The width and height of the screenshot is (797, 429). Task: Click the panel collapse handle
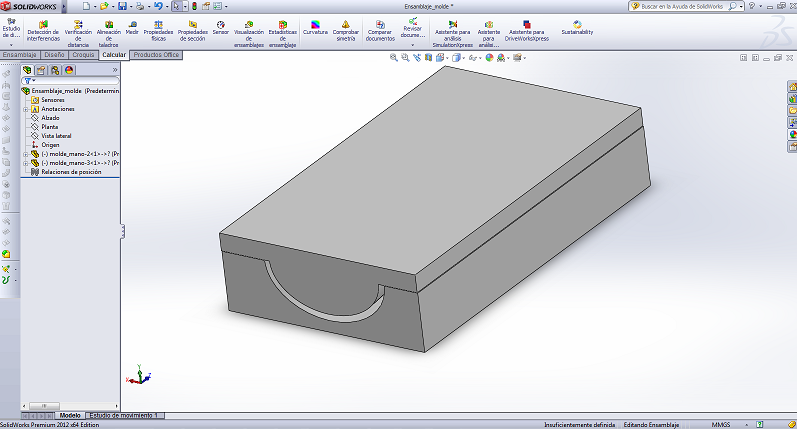[x=122, y=231]
